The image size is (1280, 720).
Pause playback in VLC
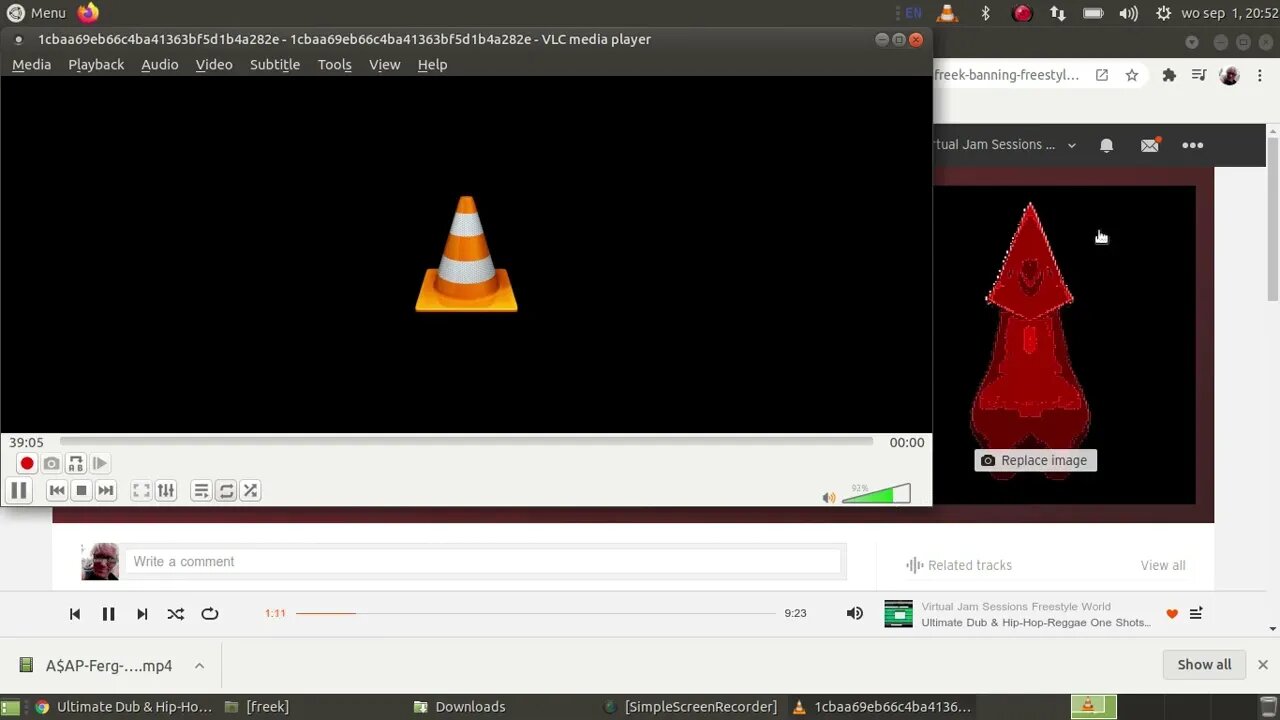(18, 490)
